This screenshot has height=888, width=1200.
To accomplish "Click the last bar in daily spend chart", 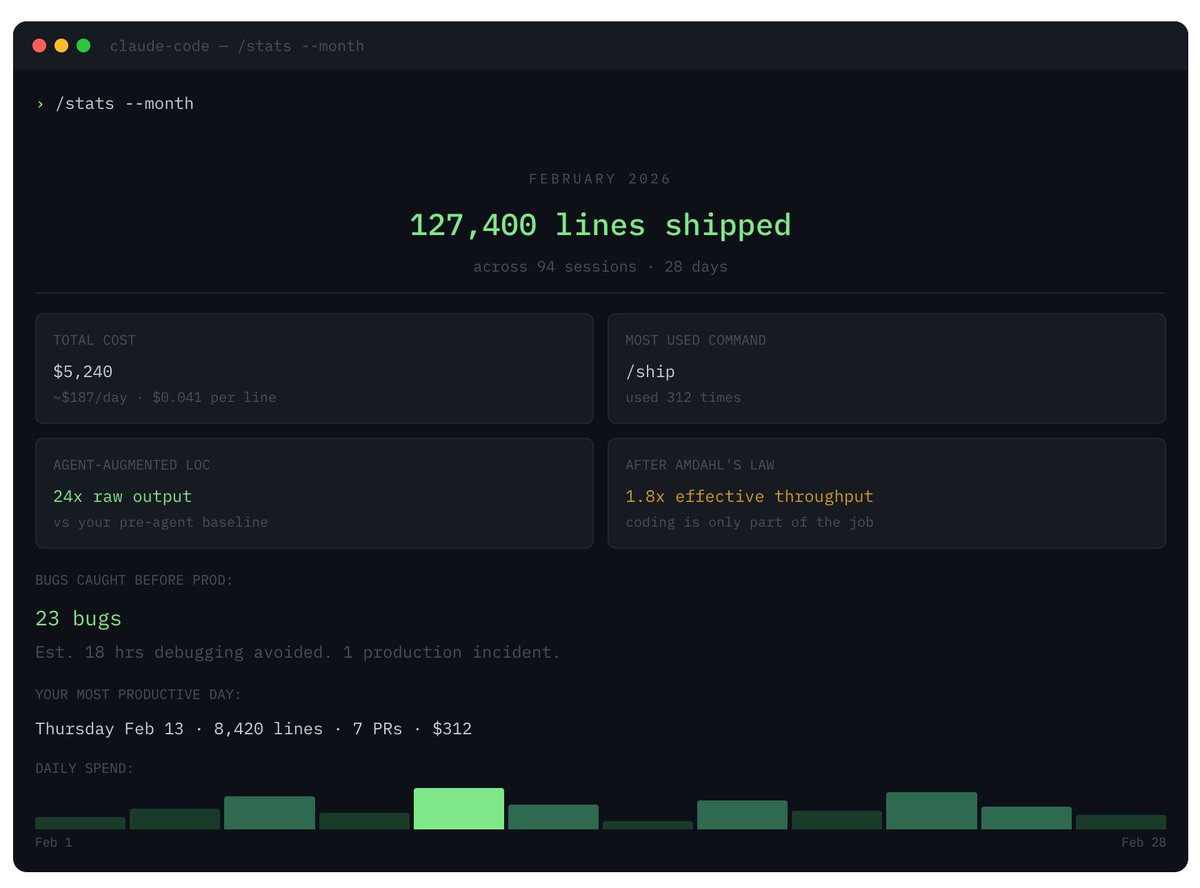I will coord(1120,822).
